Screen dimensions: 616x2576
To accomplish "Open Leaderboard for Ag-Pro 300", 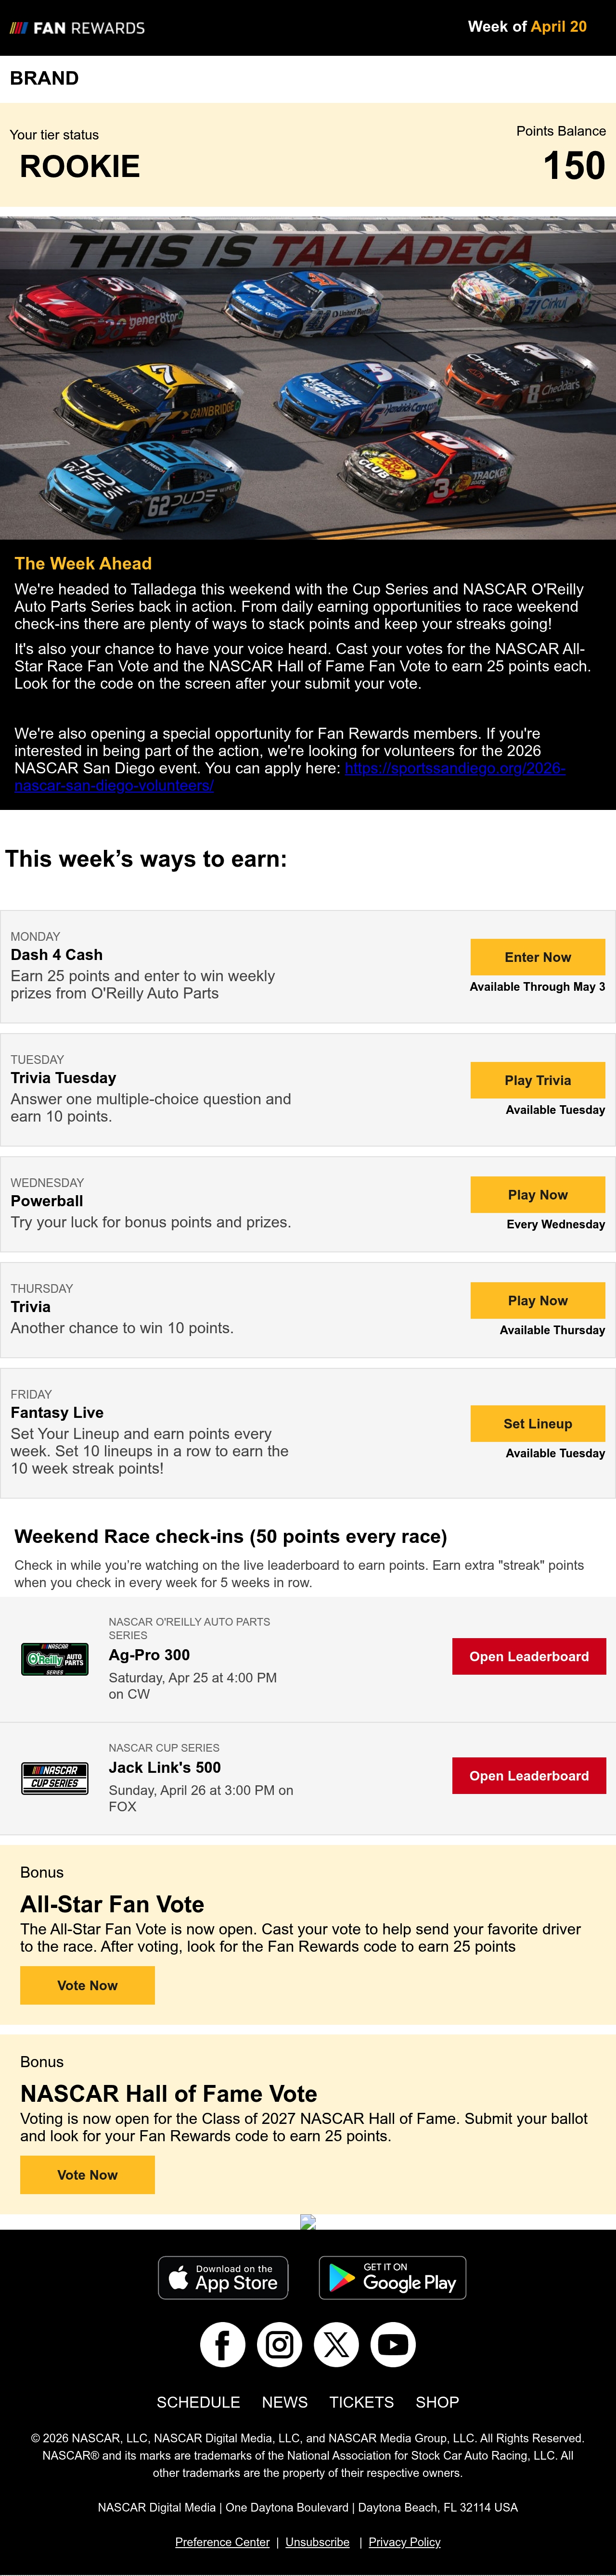I will pyautogui.click(x=529, y=1656).
